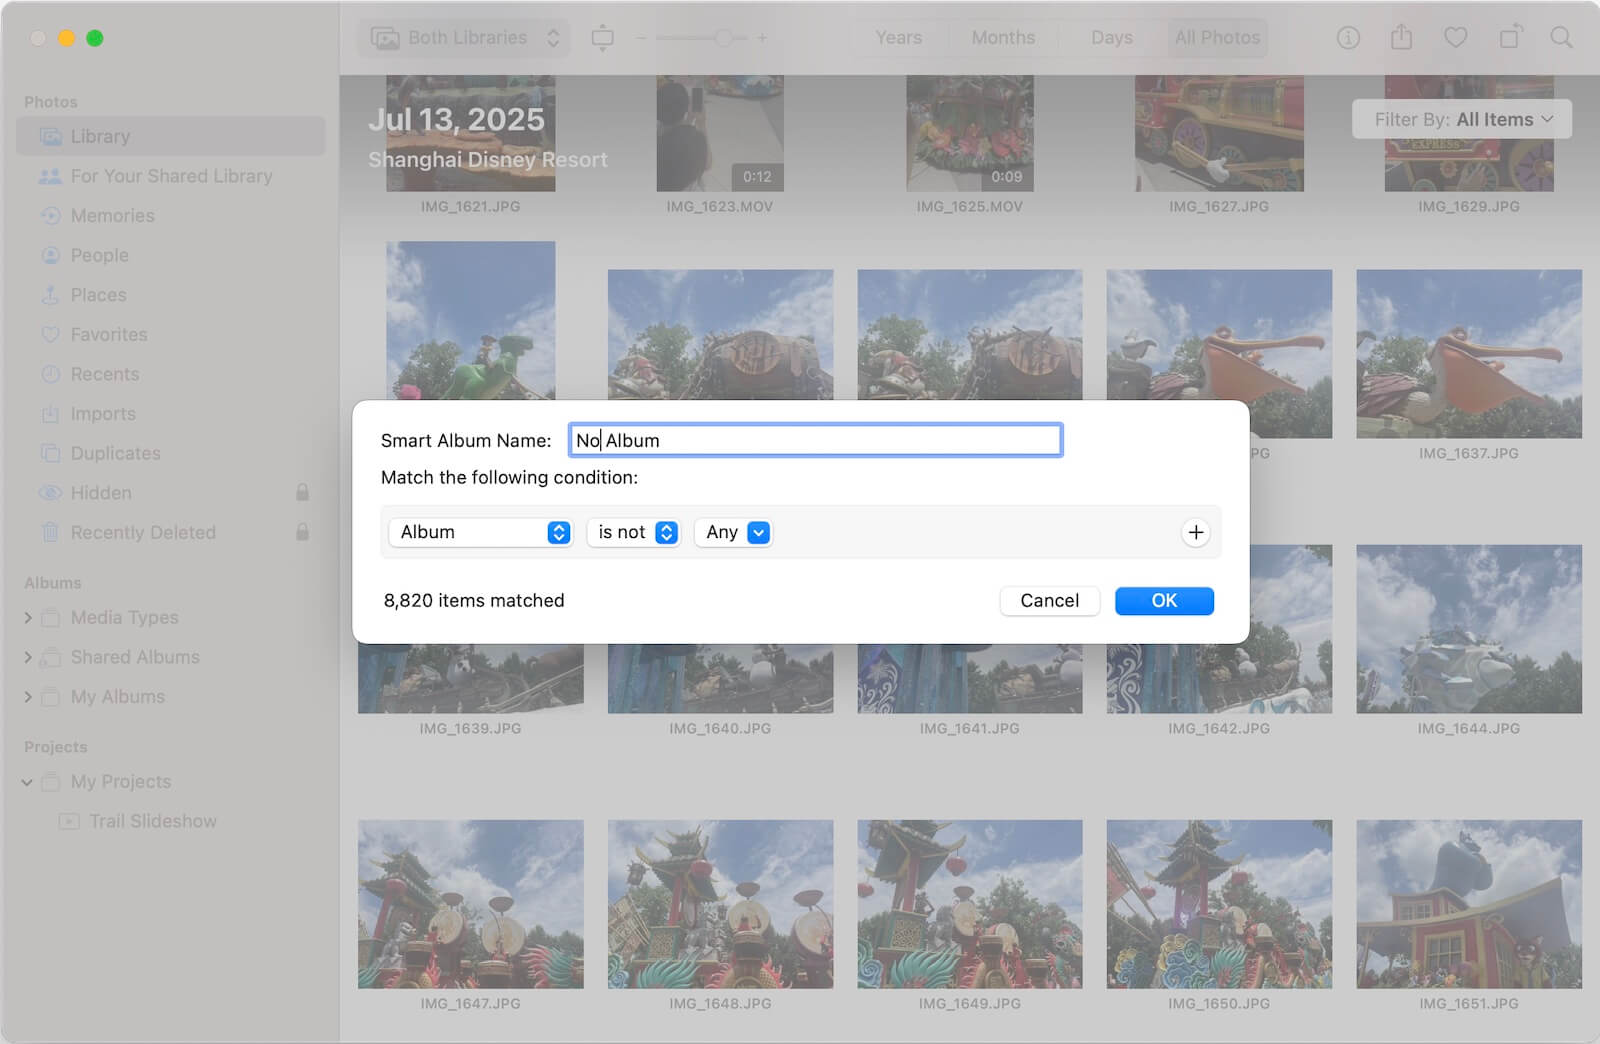Expand My Albums folder
The height and width of the screenshot is (1044, 1600).
pos(28,697)
